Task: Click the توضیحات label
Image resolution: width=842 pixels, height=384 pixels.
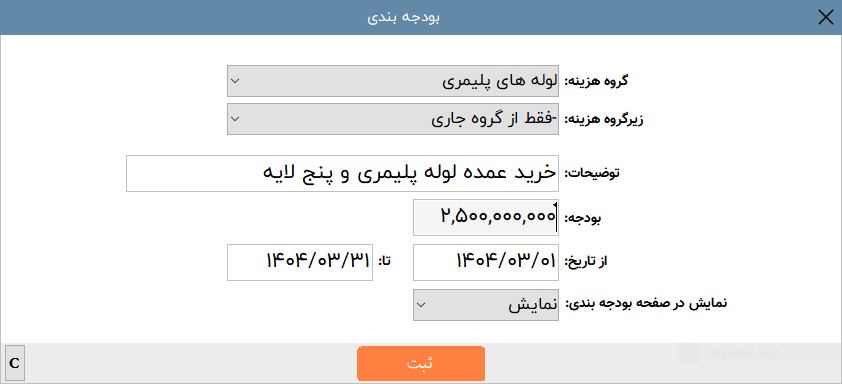Action: (590, 173)
